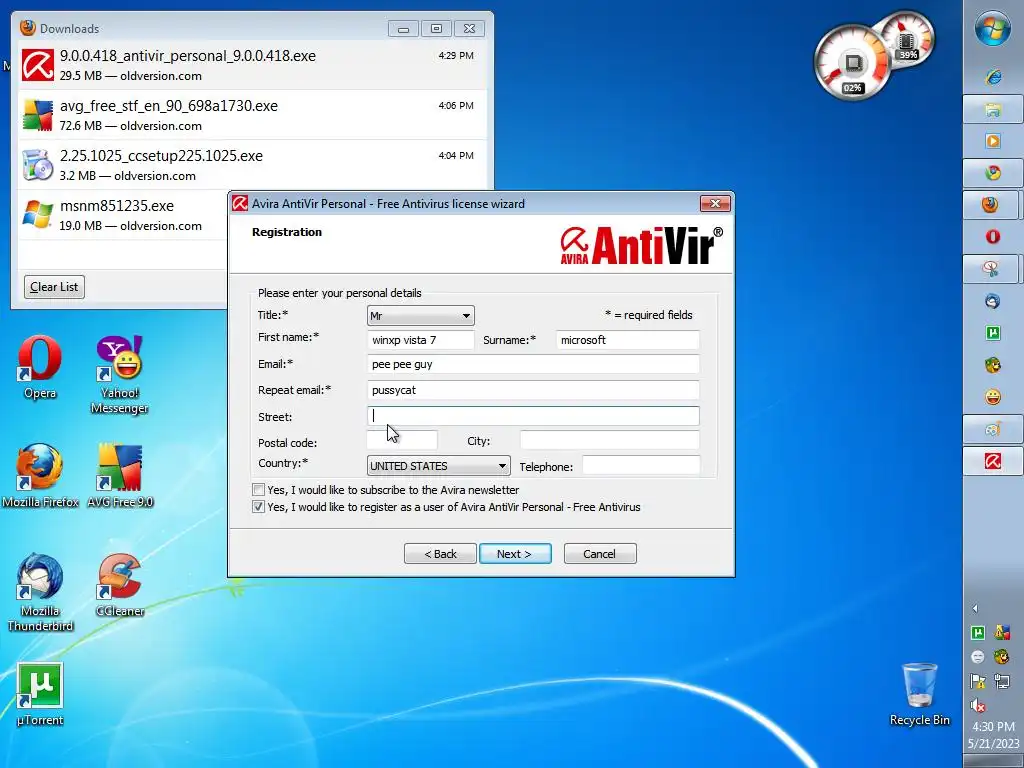This screenshot has height=768, width=1024.
Task: Click the Show desktop button
Action: coord(993,761)
